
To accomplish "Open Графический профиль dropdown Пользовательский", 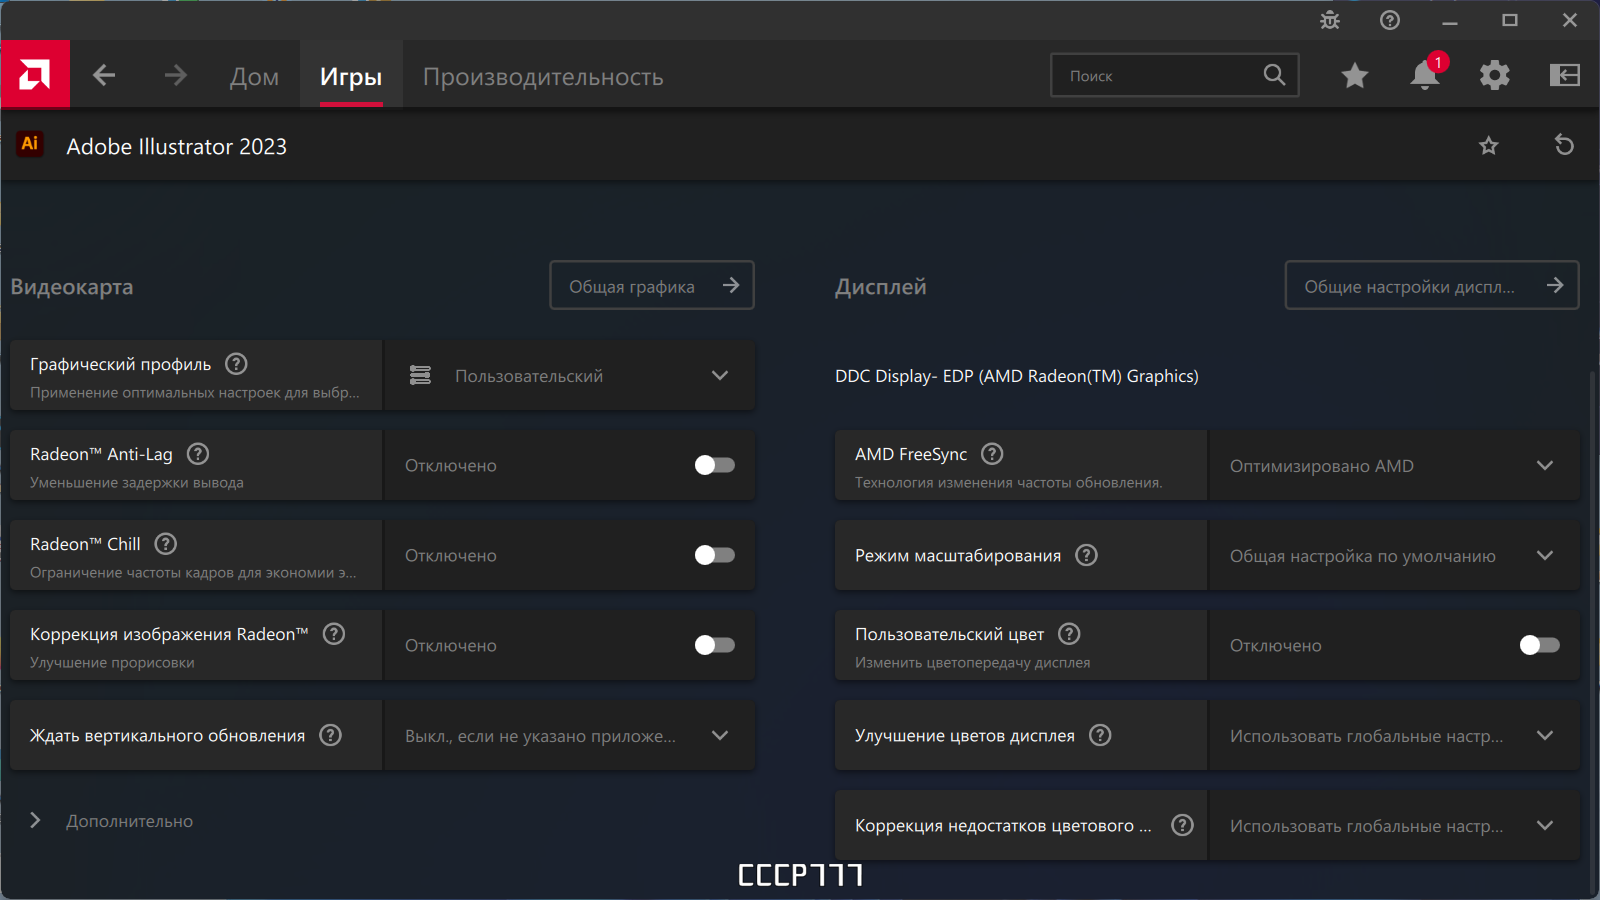I will pyautogui.click(x=570, y=375).
